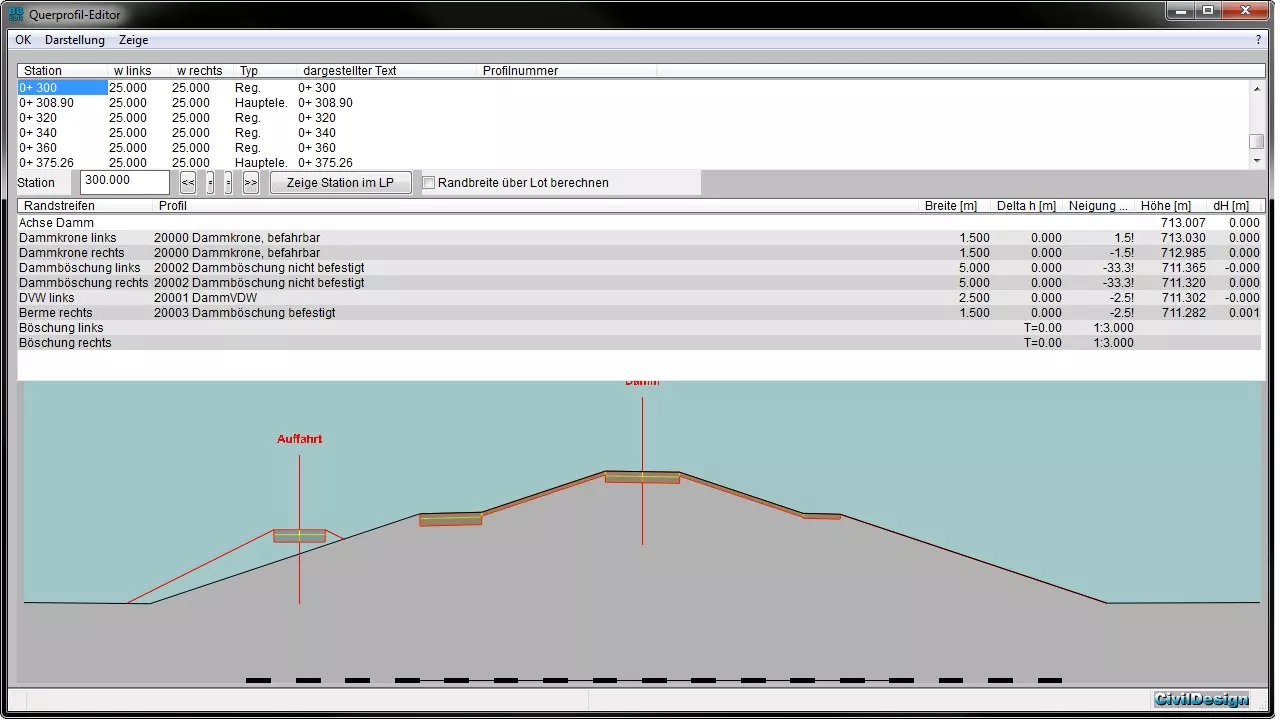Click OK in the menu bar
This screenshot has width=1280, height=720.
(23, 40)
